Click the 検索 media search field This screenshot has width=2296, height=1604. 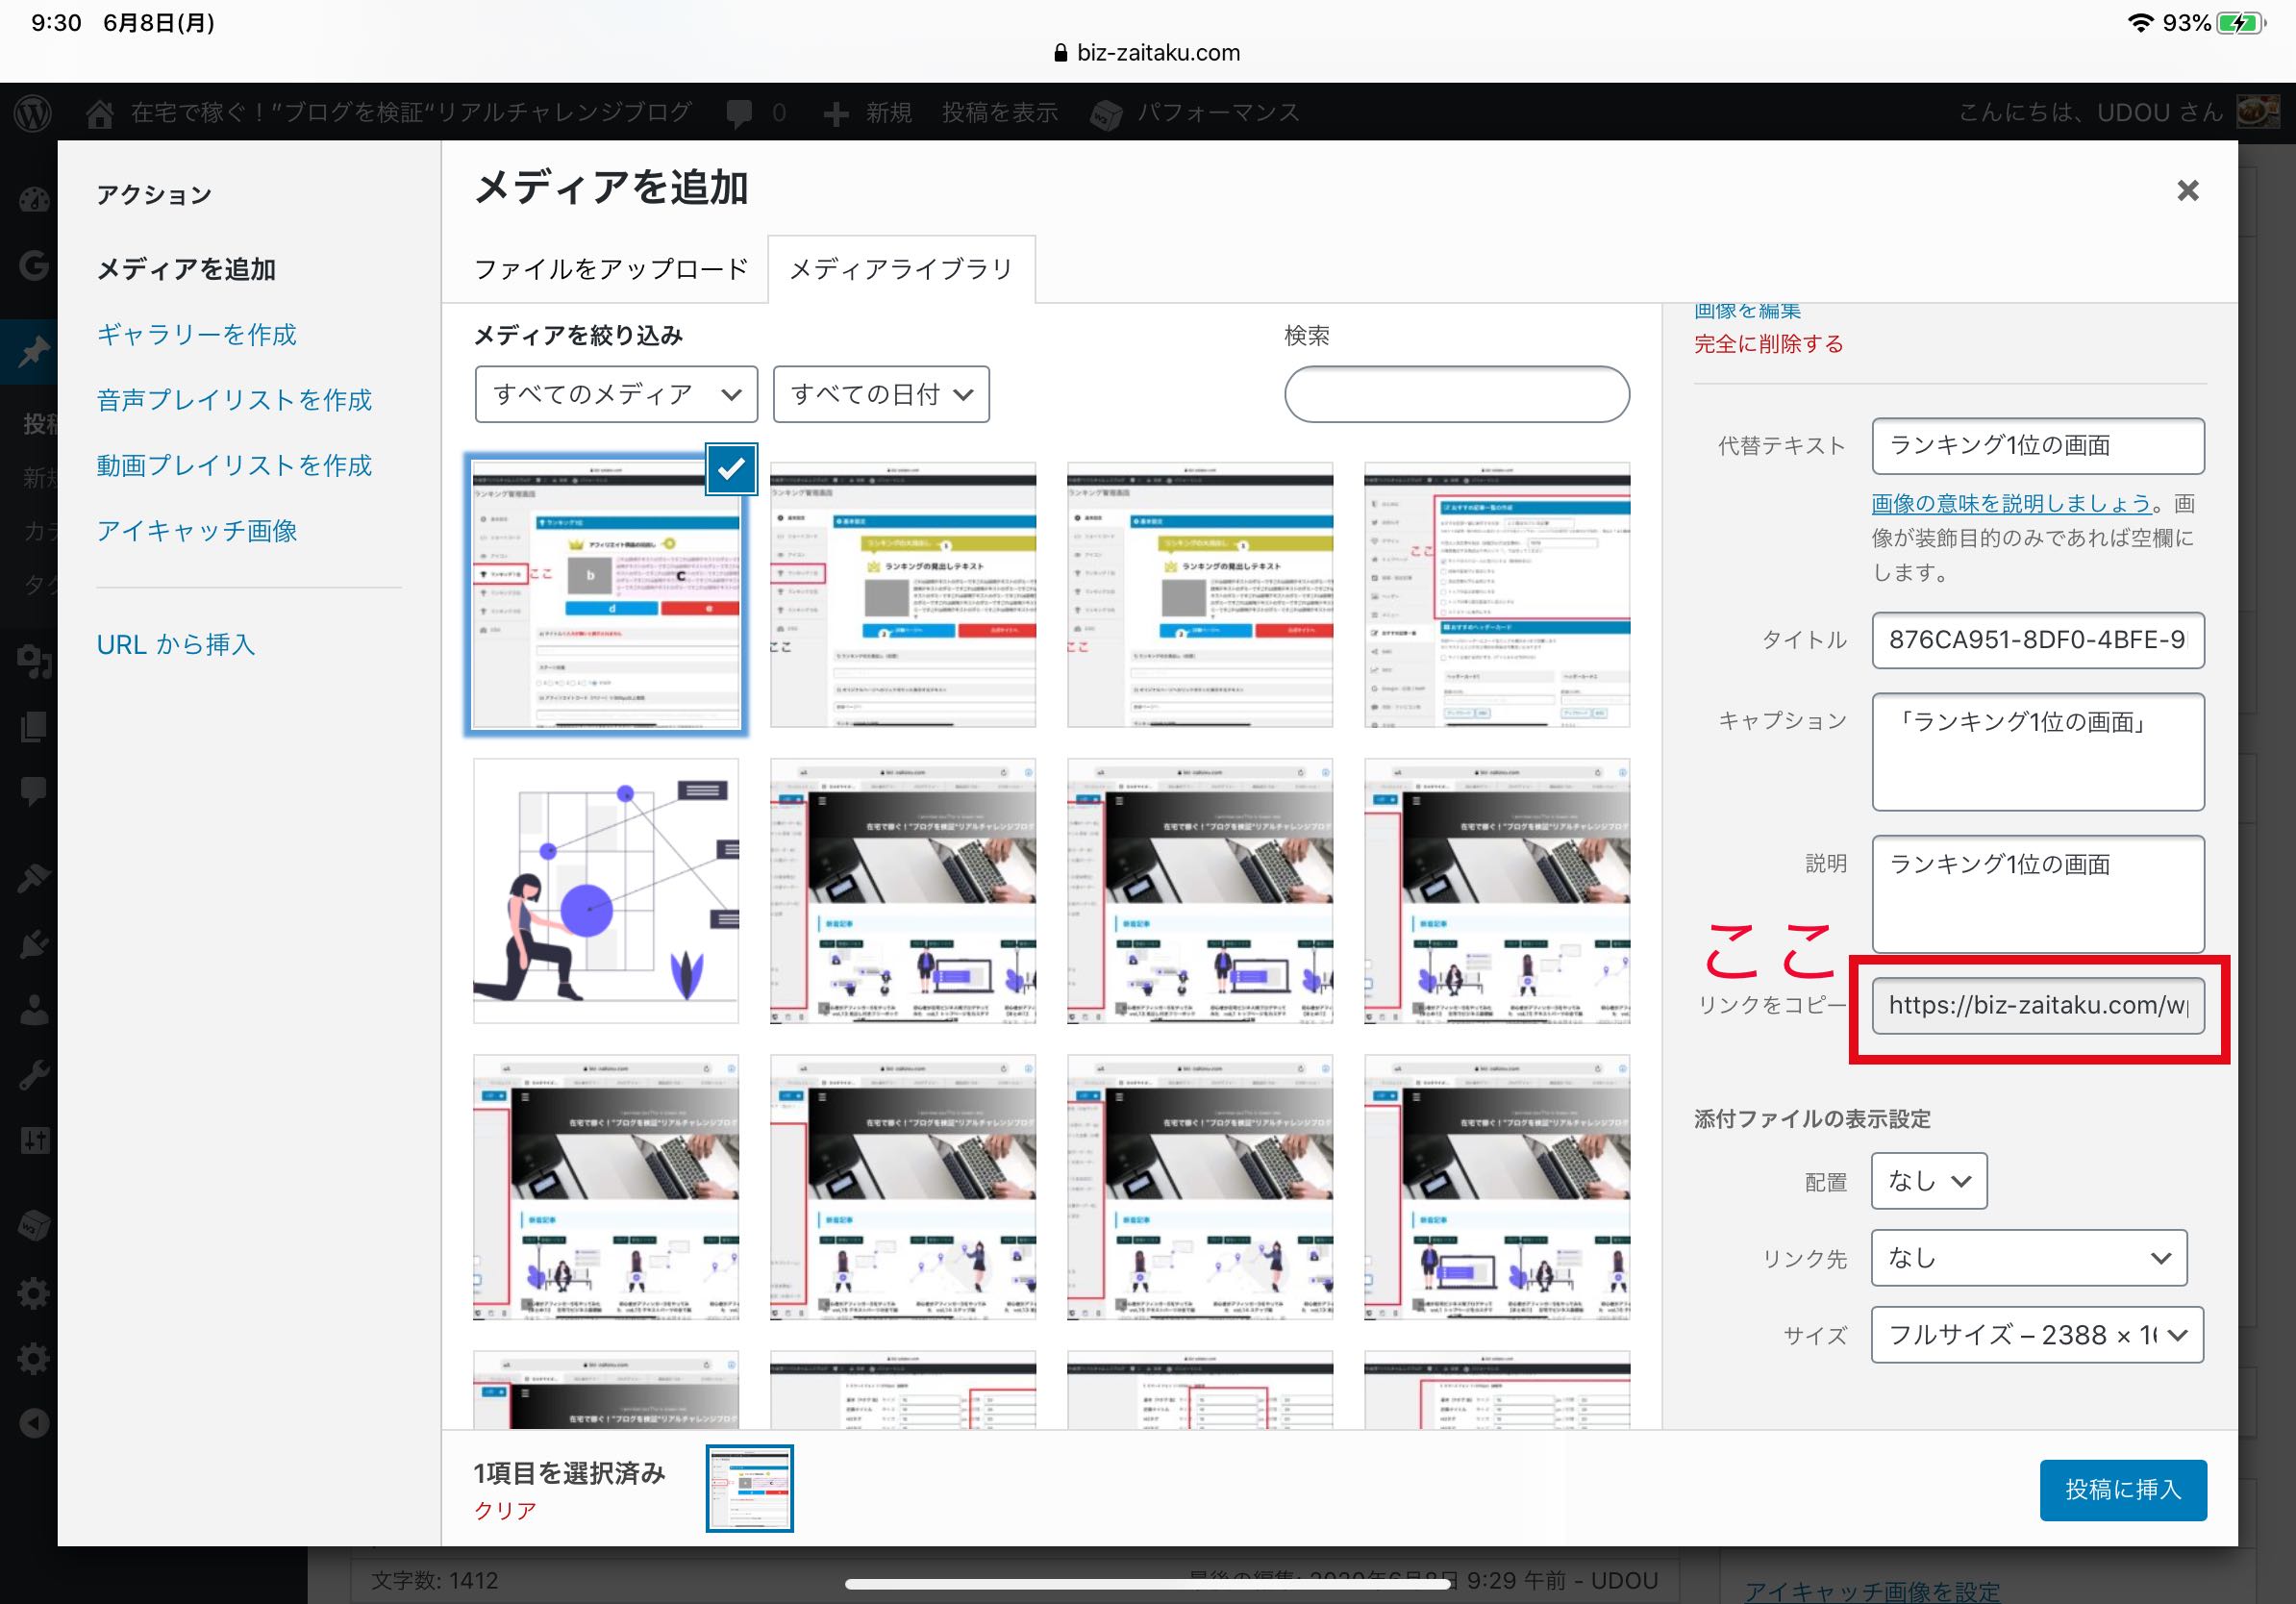pyautogui.click(x=1457, y=394)
